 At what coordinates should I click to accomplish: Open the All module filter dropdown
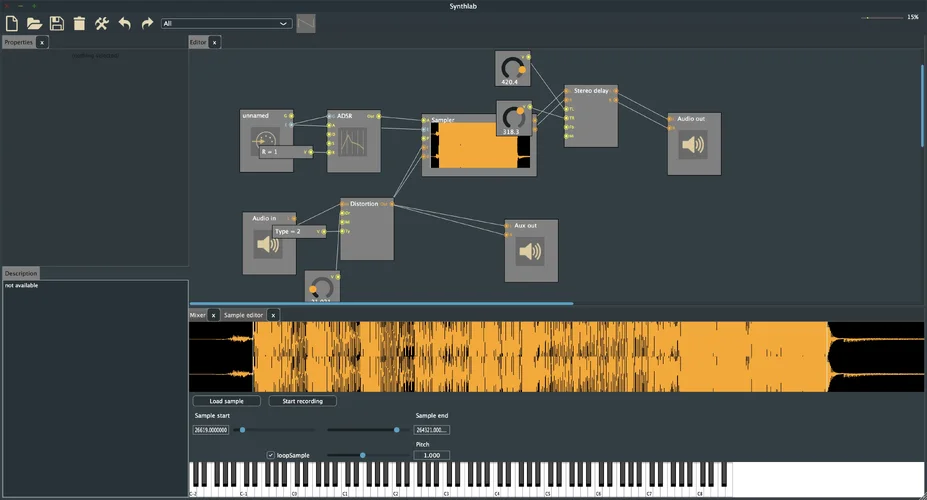(x=226, y=24)
